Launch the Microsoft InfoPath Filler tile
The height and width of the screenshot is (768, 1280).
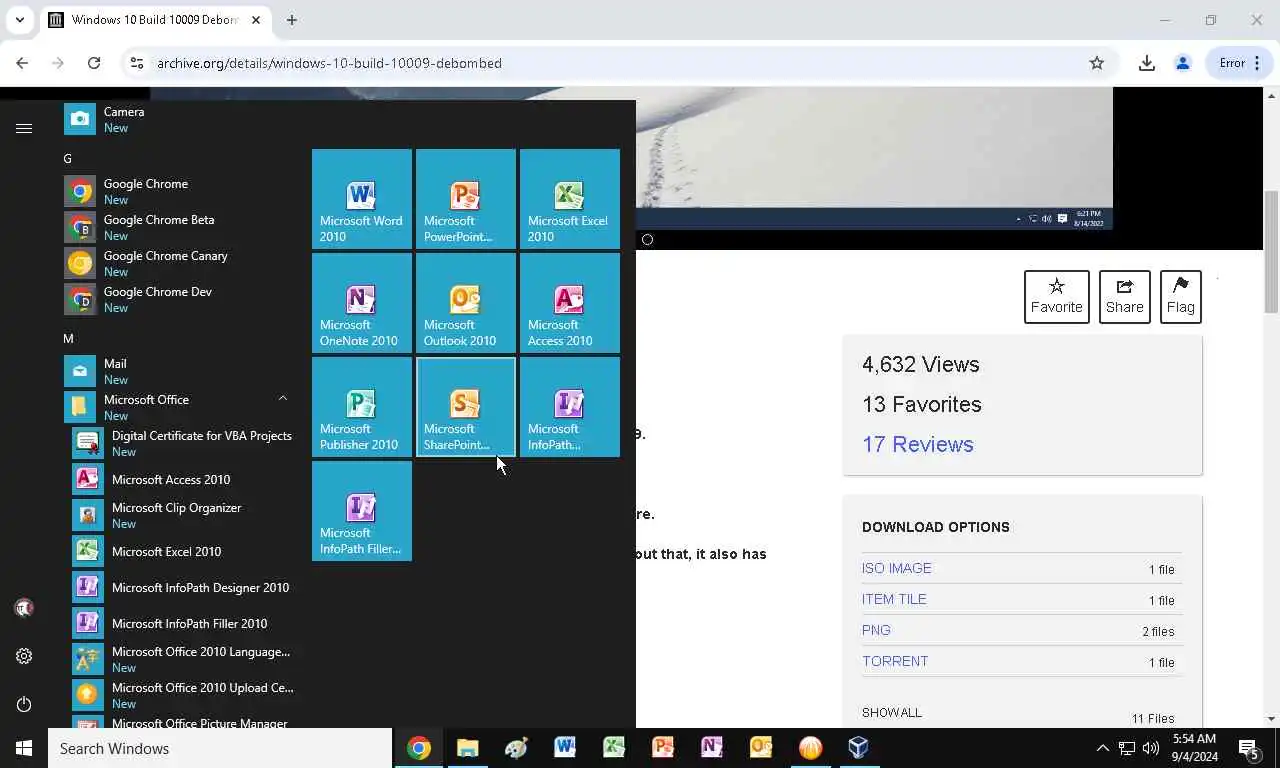(x=362, y=511)
